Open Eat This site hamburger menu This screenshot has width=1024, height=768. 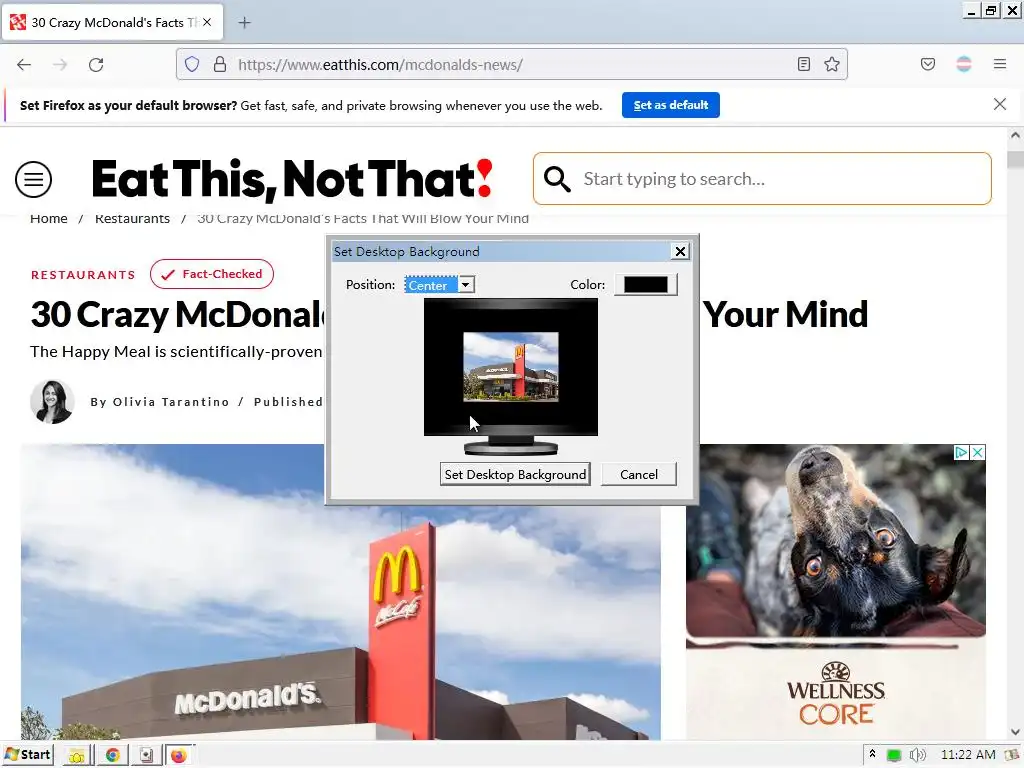point(33,180)
